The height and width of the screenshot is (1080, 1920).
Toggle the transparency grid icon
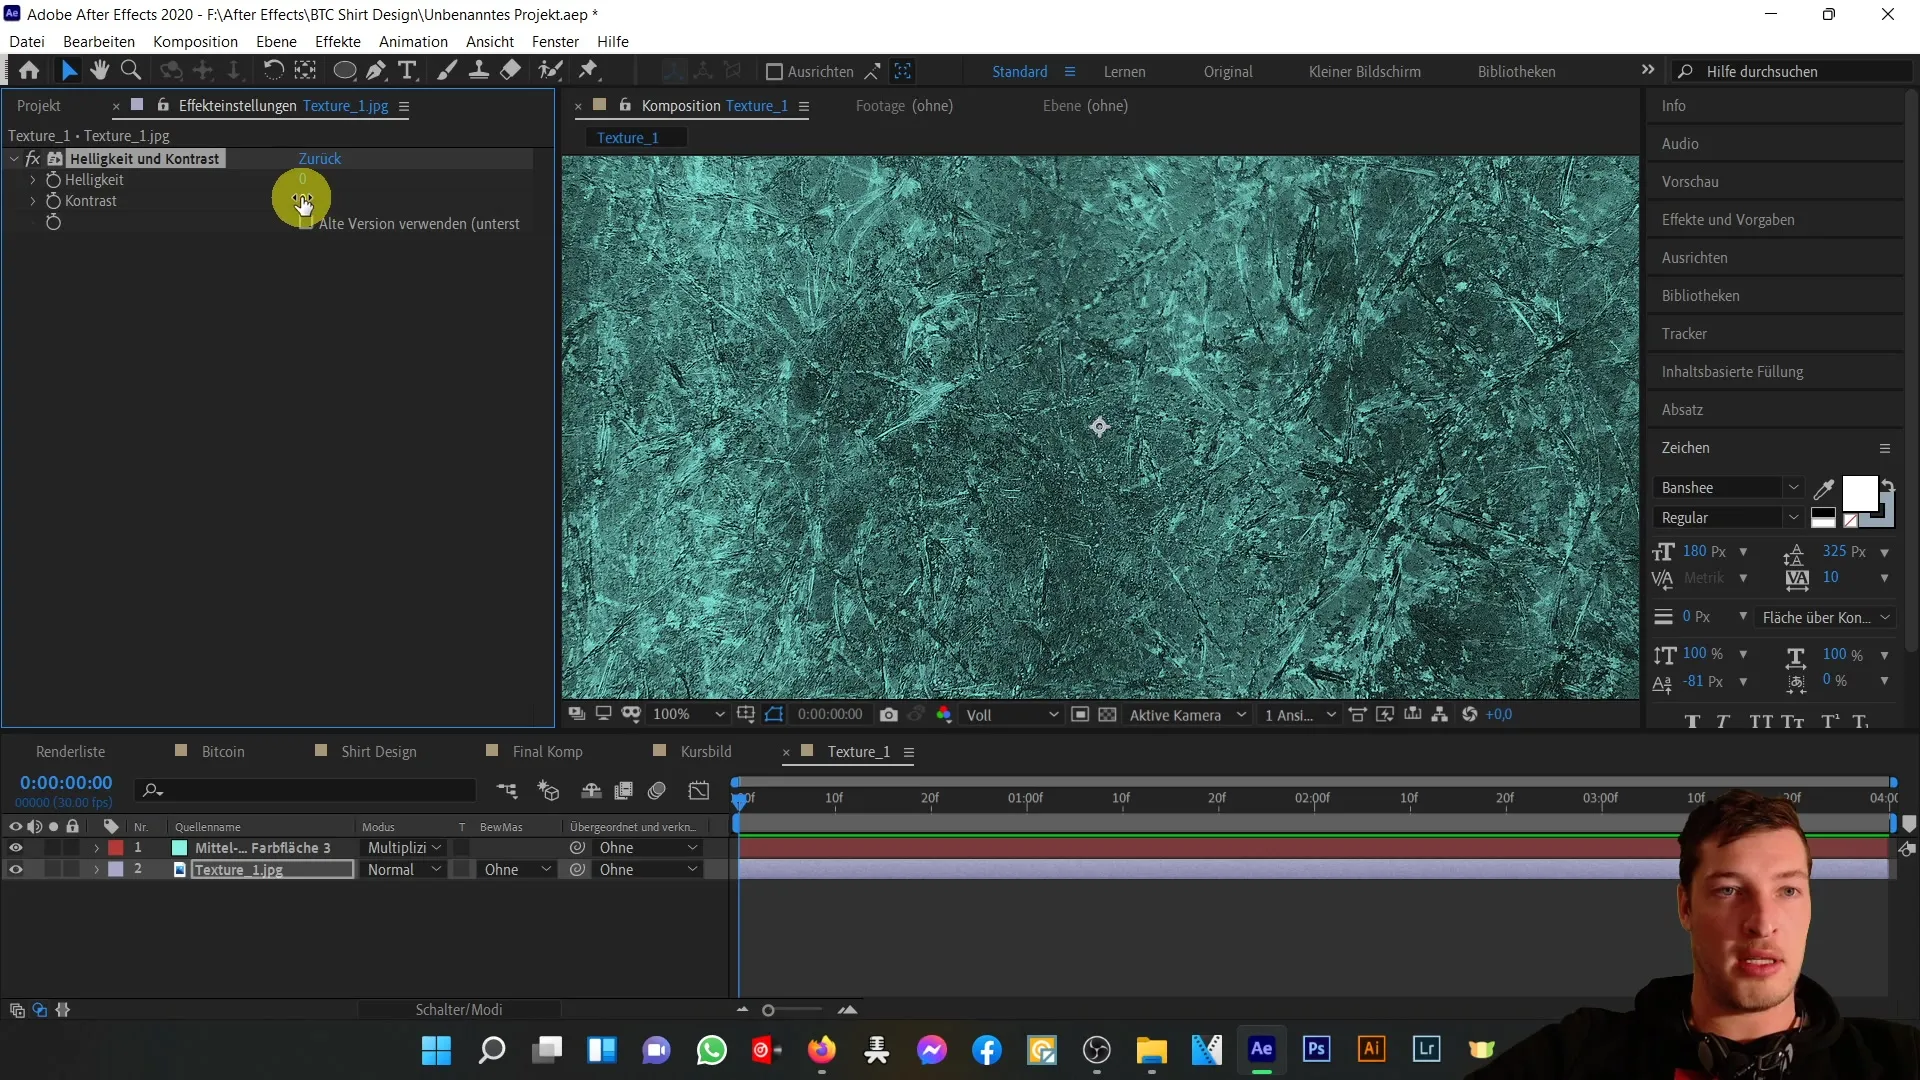[x=1107, y=715]
